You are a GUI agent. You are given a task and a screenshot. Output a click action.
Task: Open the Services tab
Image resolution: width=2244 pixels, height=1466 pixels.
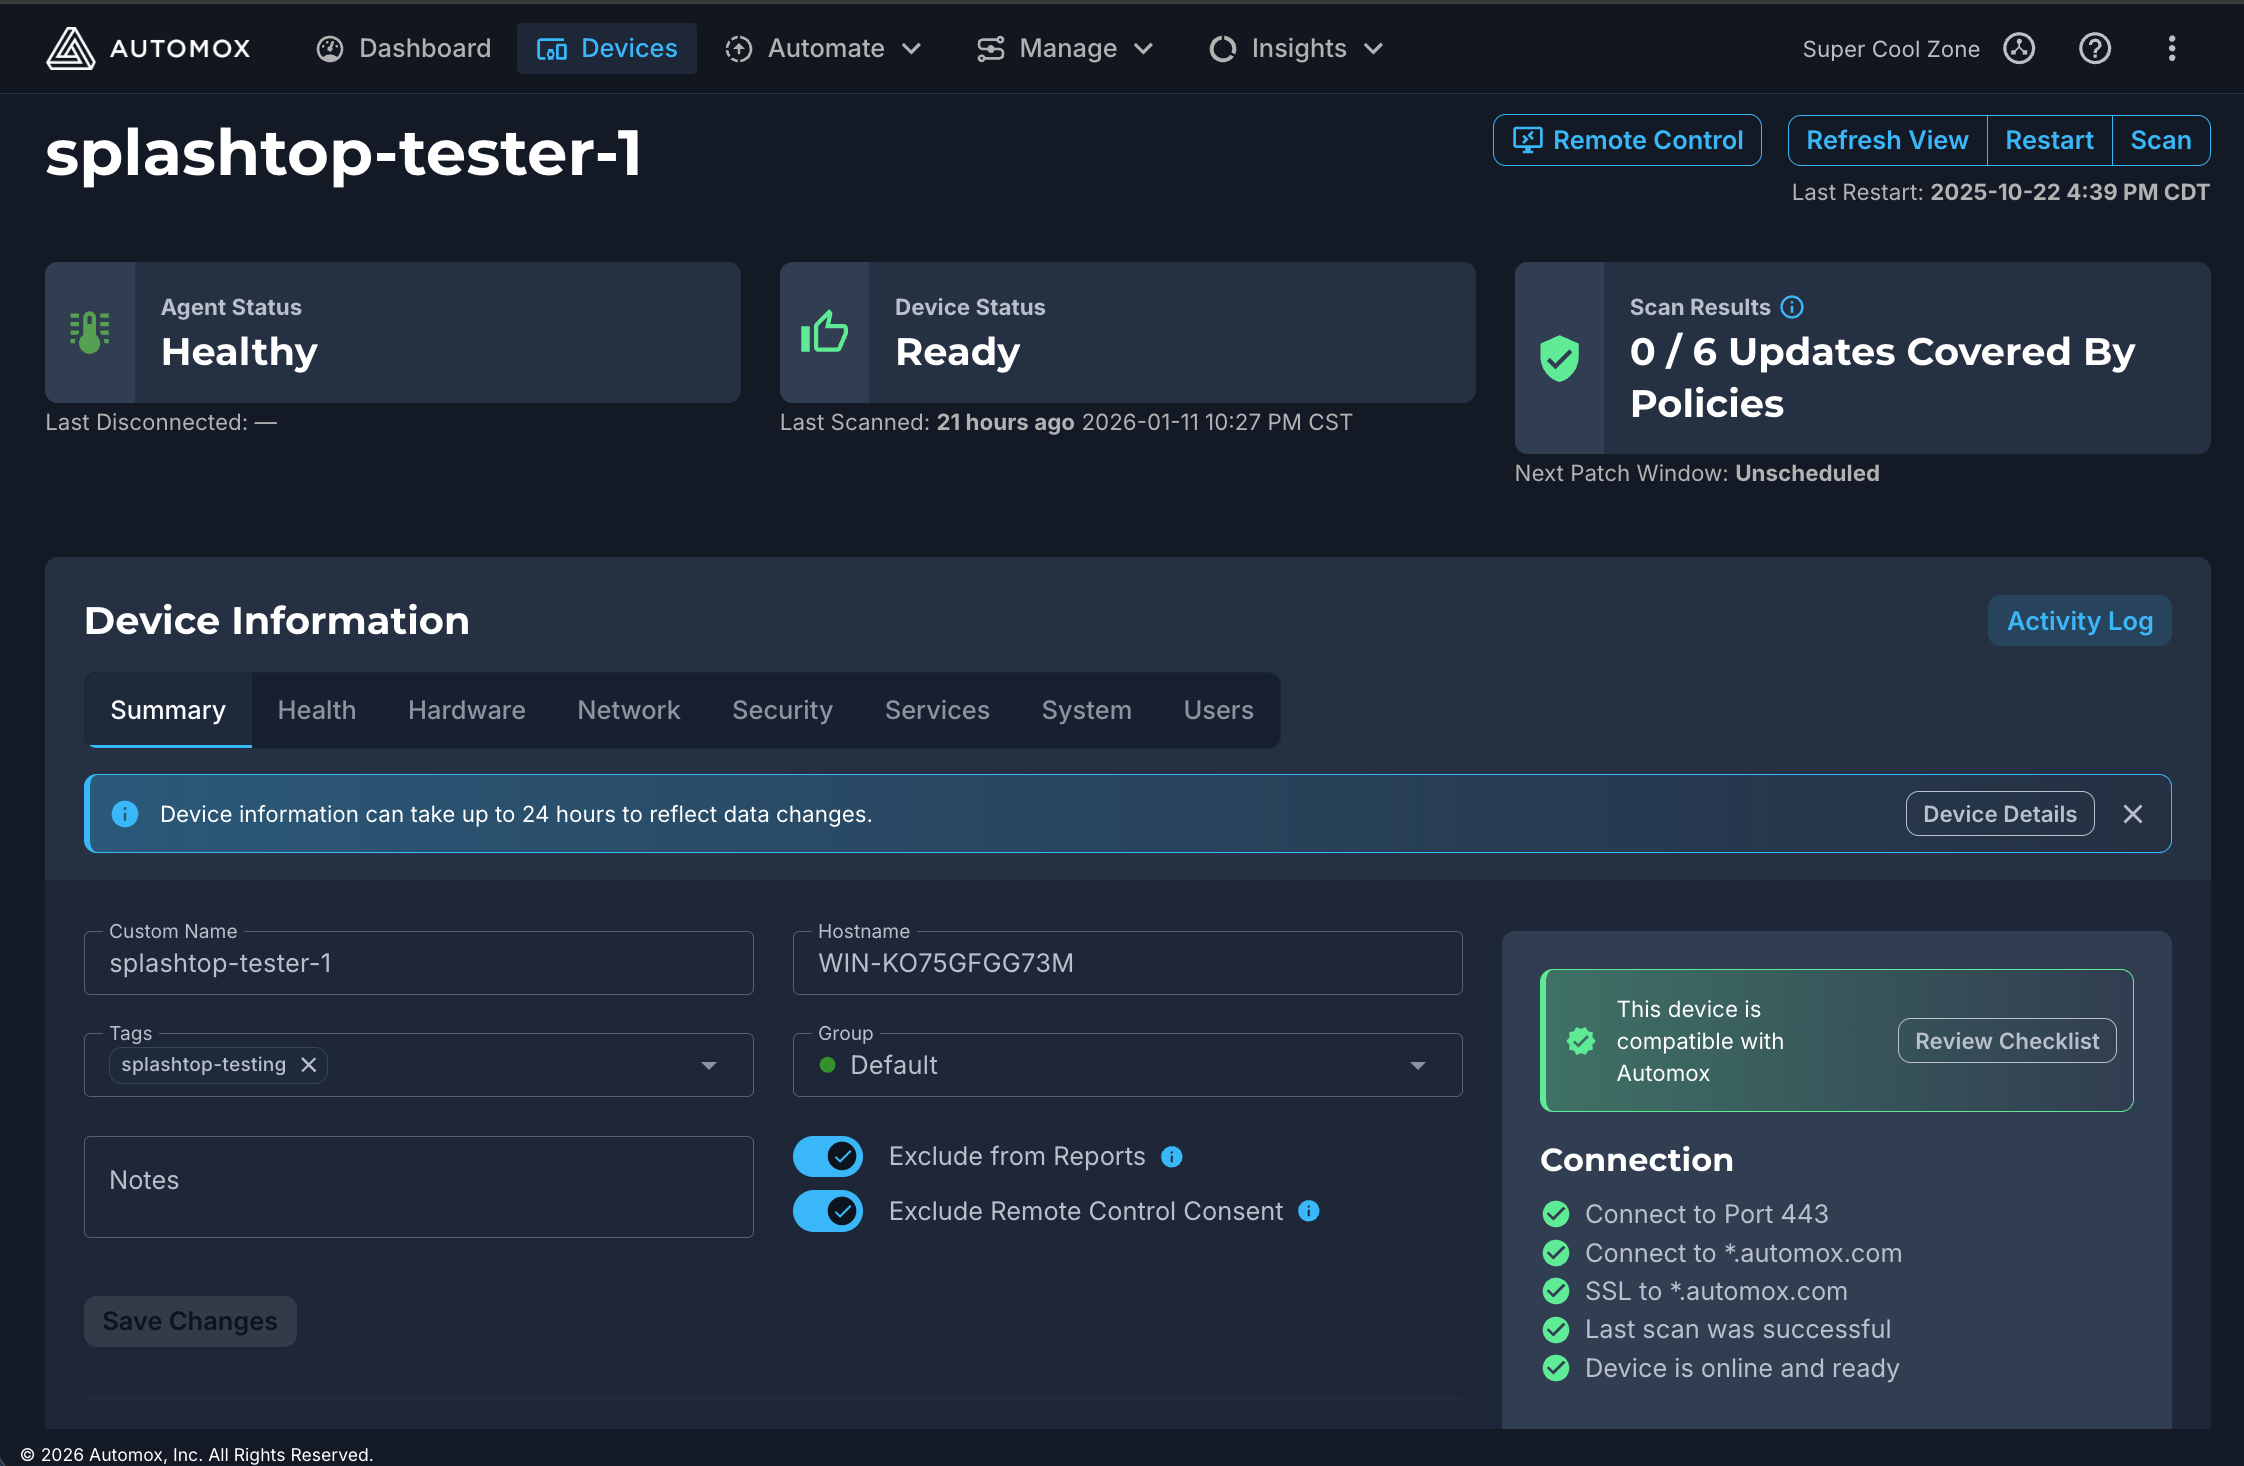[937, 710]
